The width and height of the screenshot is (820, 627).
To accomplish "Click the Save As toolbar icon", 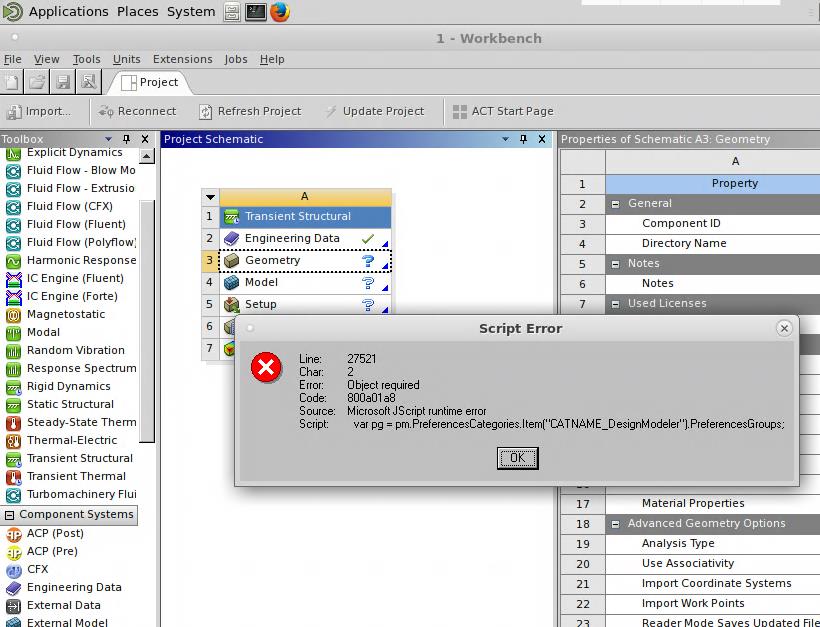I will point(88,82).
